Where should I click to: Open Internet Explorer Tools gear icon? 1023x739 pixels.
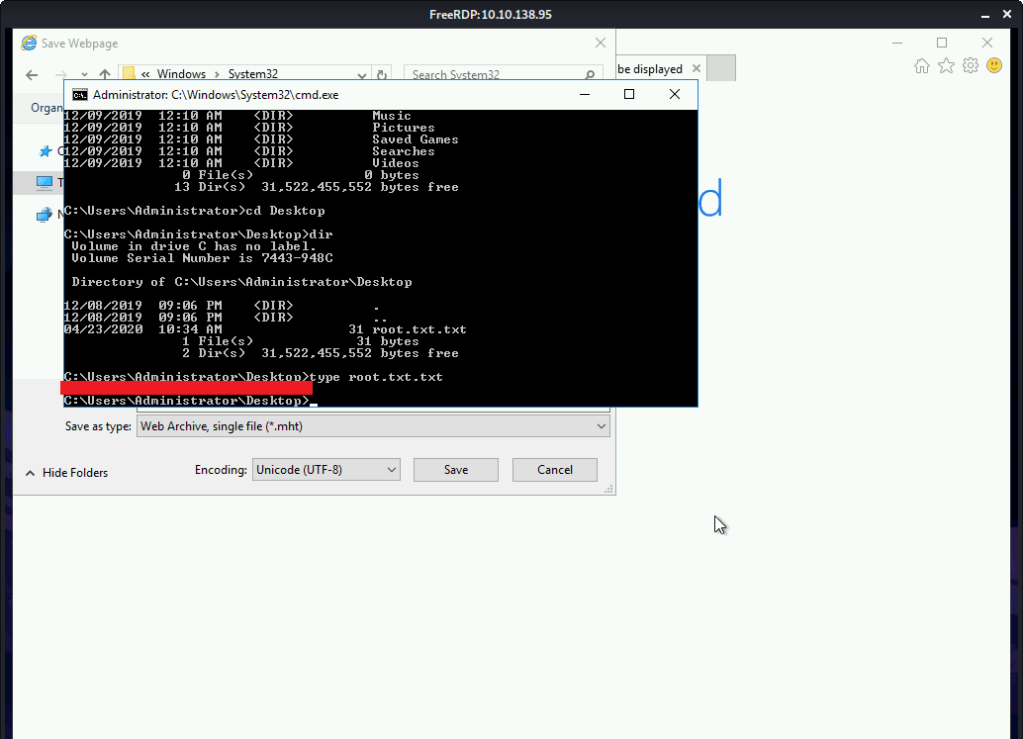point(970,66)
